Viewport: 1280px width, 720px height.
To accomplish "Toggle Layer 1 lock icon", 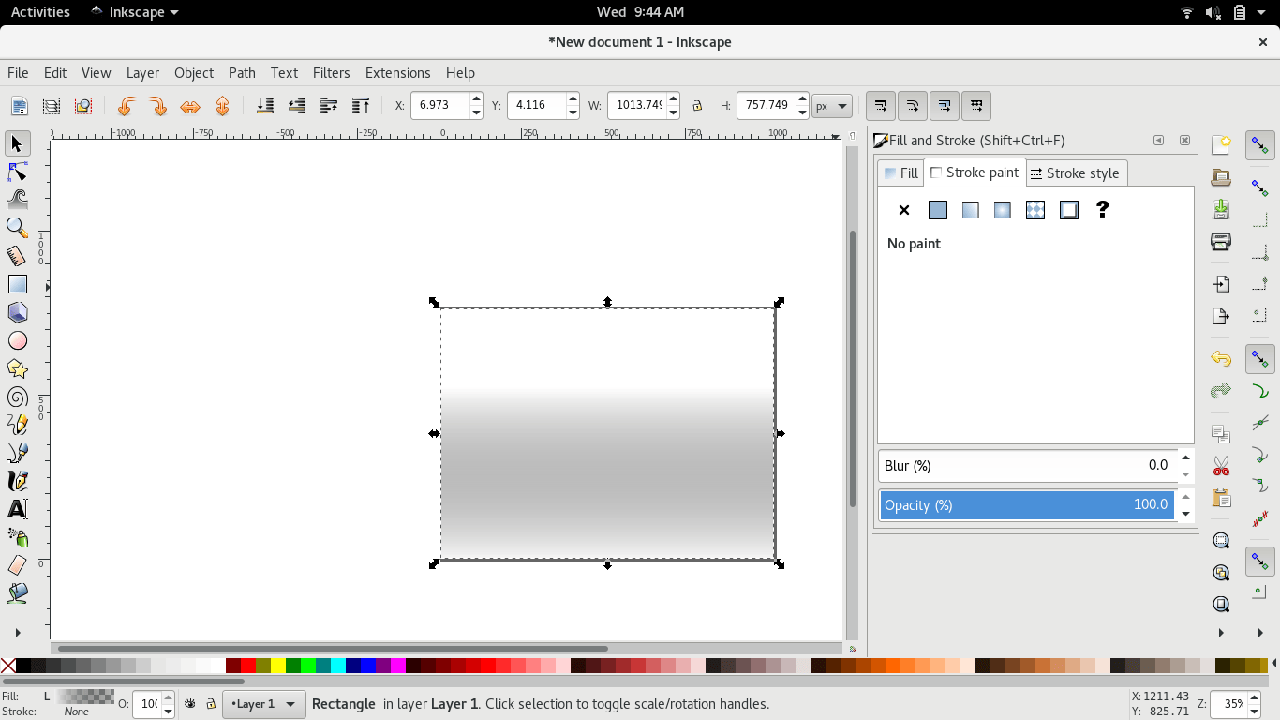I will [211, 704].
